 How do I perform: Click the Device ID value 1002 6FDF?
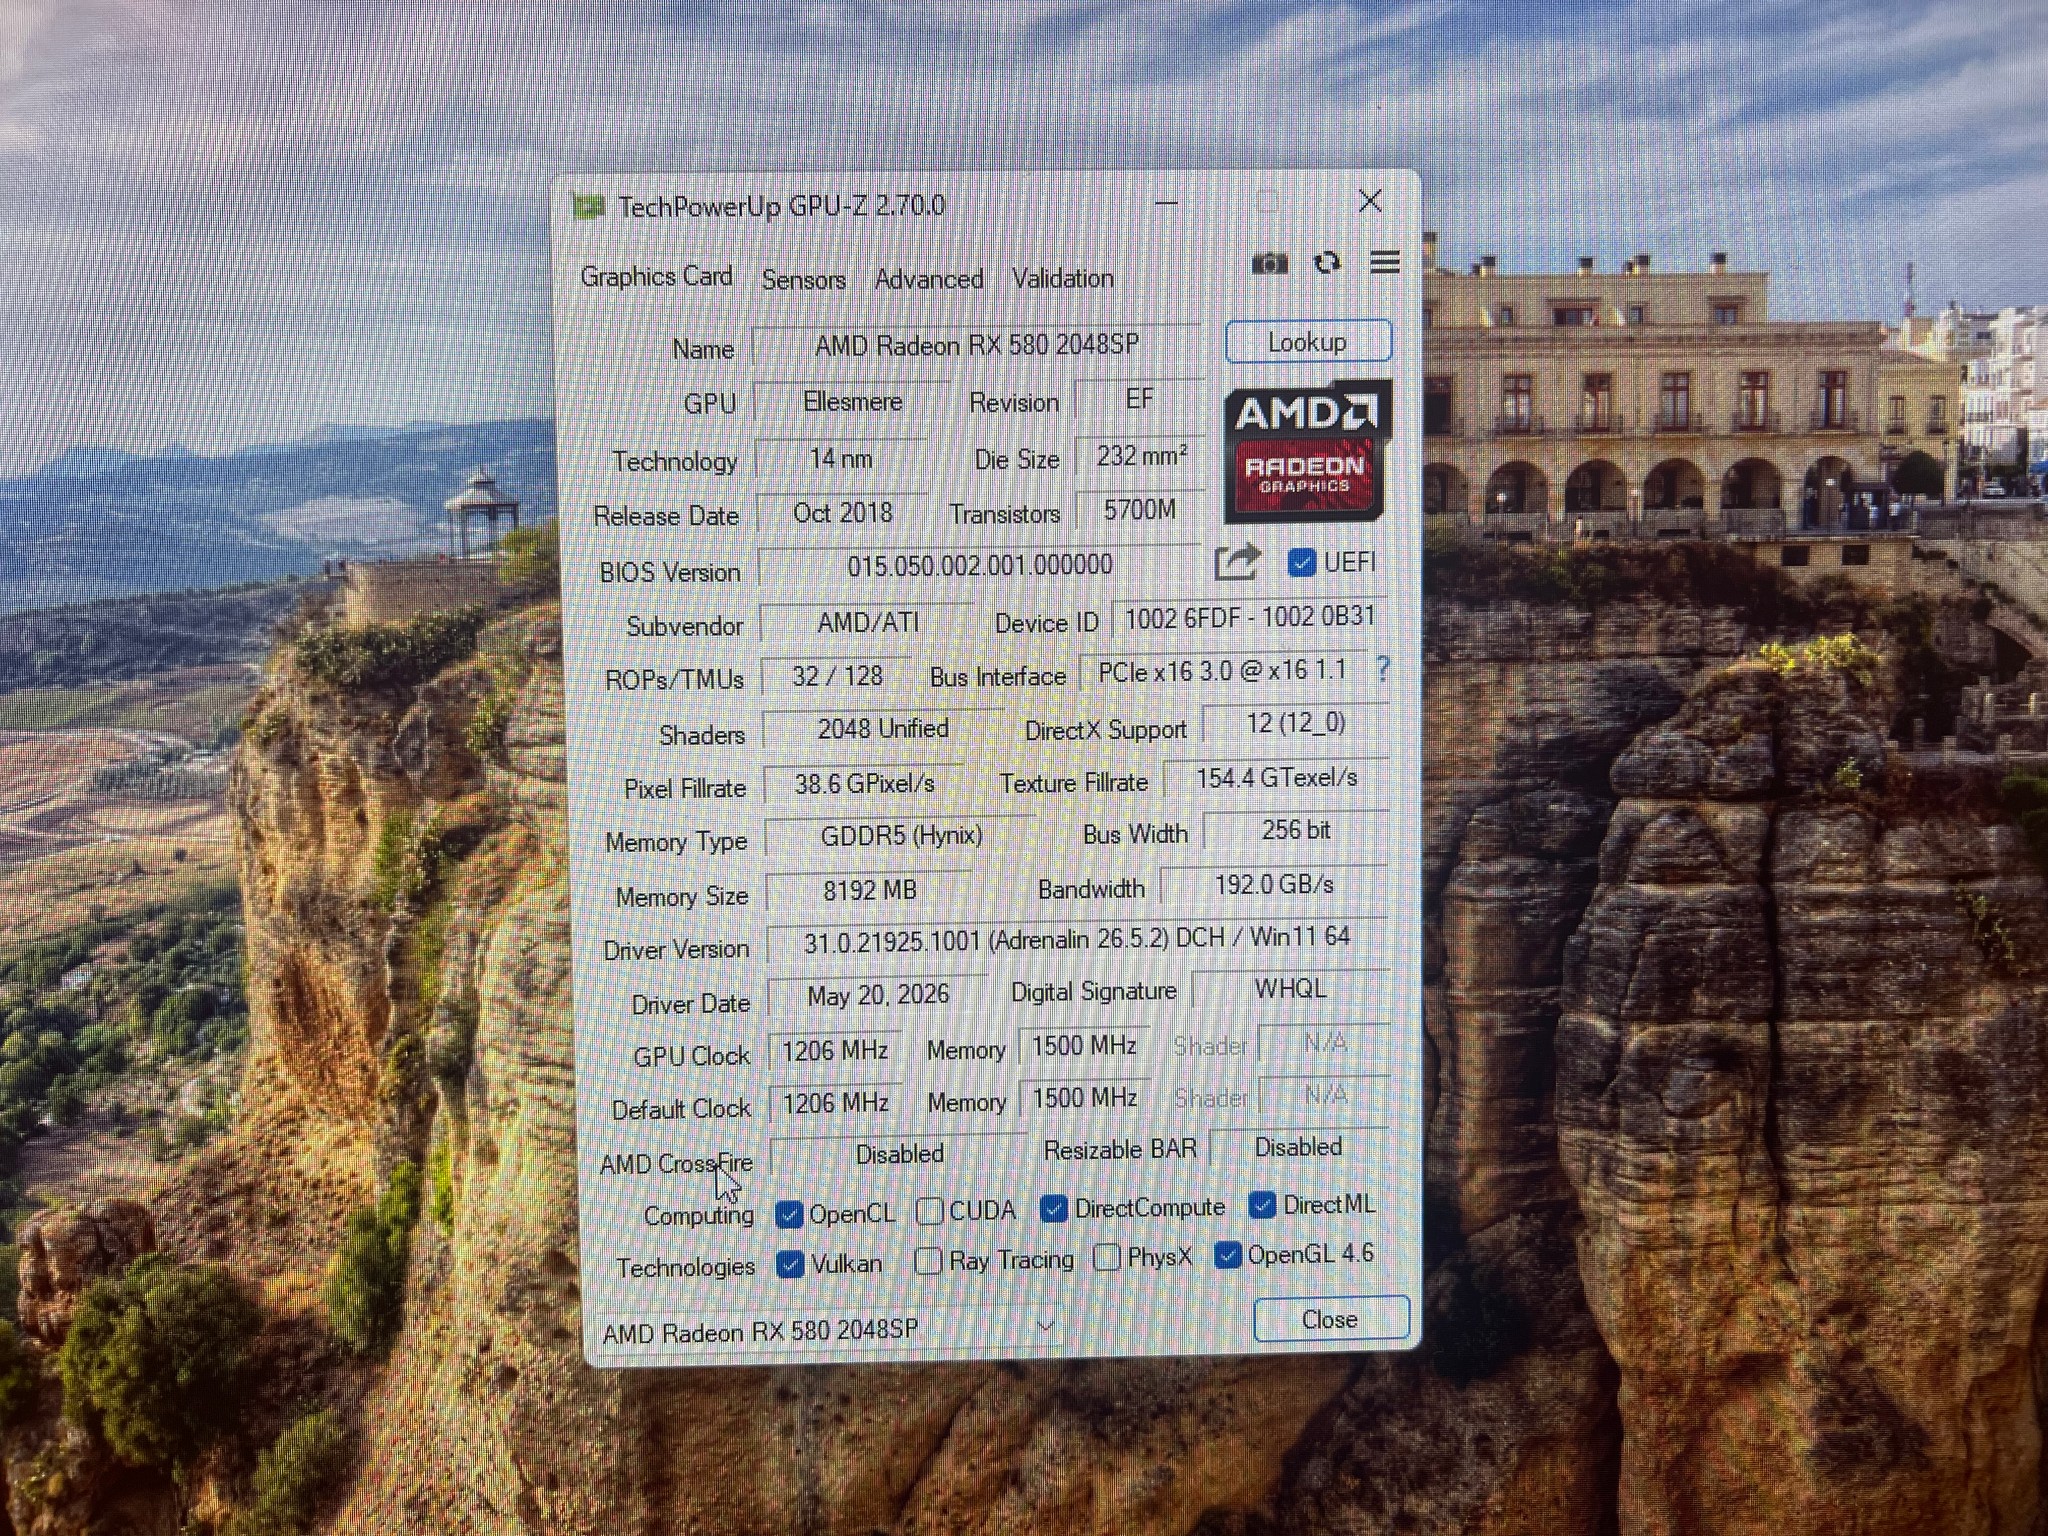1250,617
